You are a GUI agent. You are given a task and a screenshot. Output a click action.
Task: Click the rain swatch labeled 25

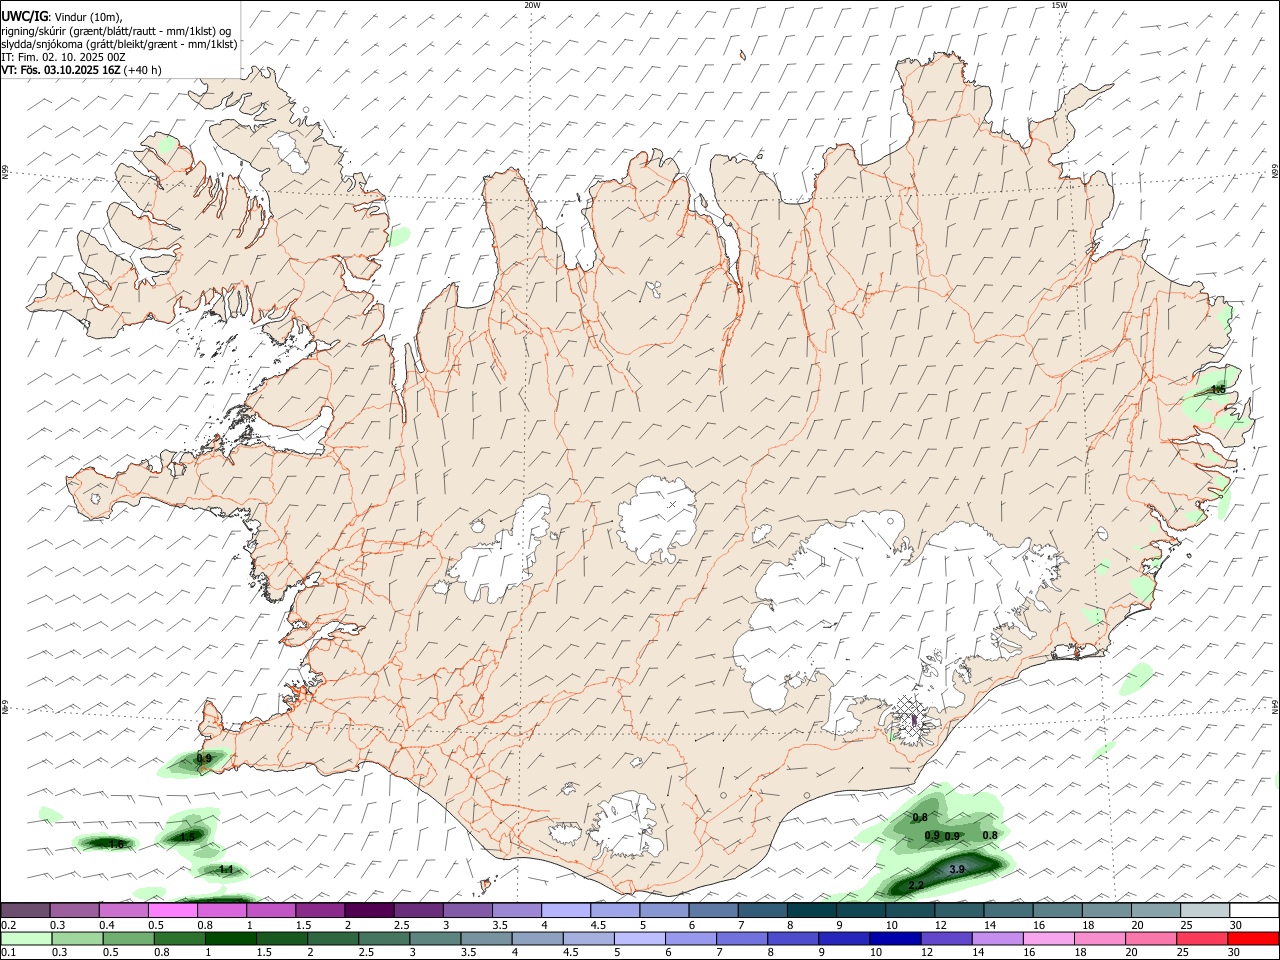point(1201,938)
